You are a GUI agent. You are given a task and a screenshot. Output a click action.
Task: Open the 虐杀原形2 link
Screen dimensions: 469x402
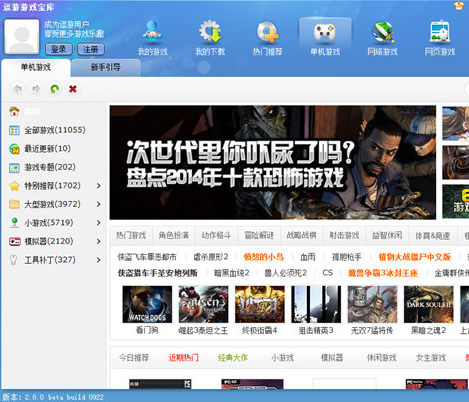[x=211, y=257]
